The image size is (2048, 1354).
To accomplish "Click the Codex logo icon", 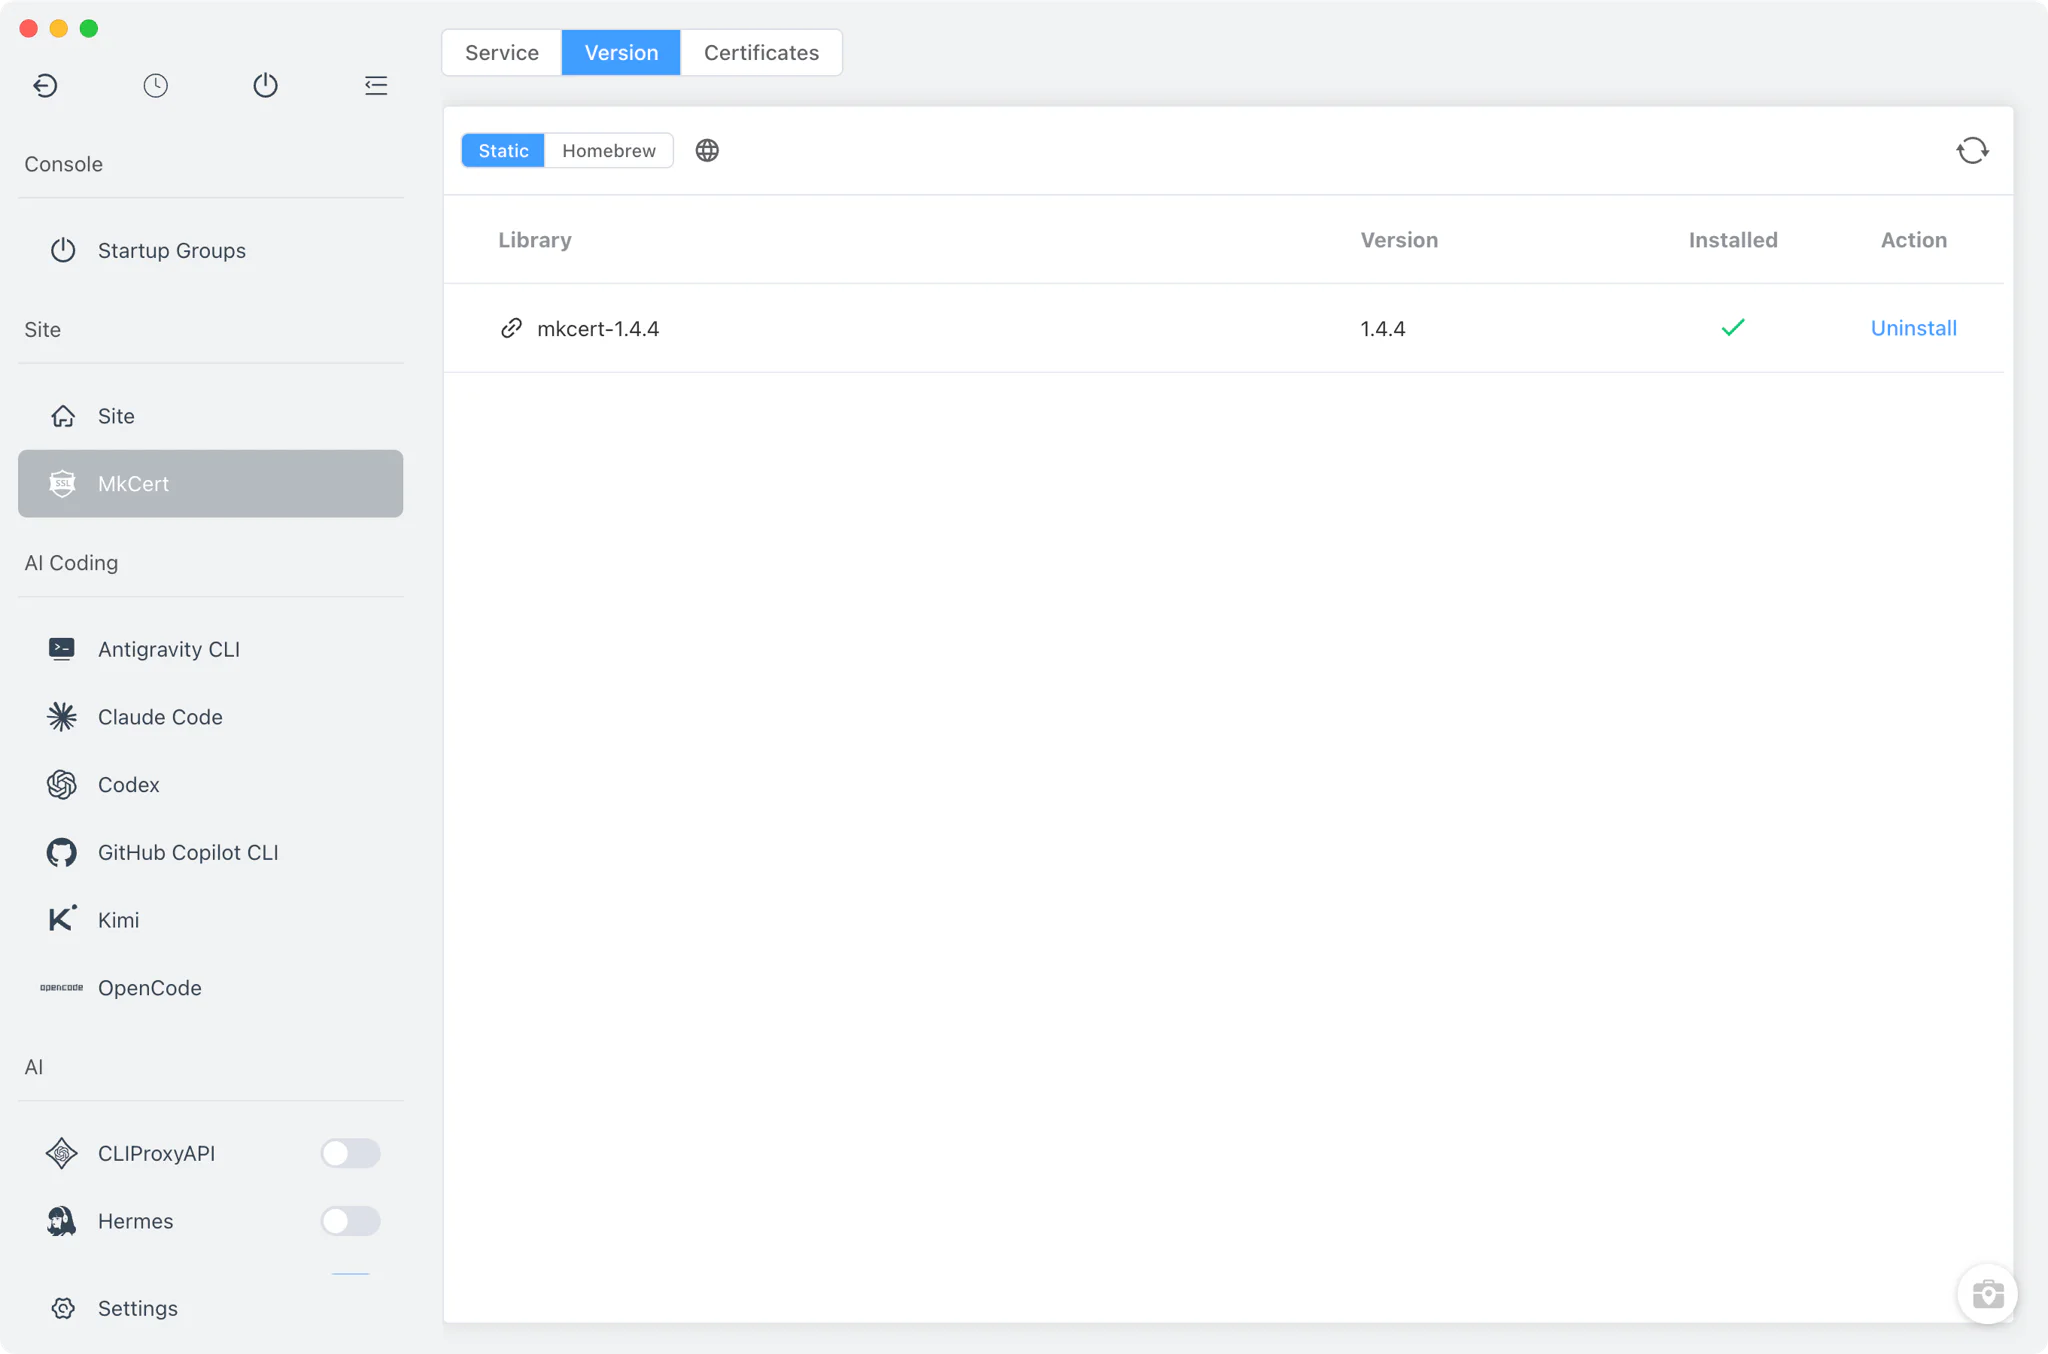I will 62,785.
